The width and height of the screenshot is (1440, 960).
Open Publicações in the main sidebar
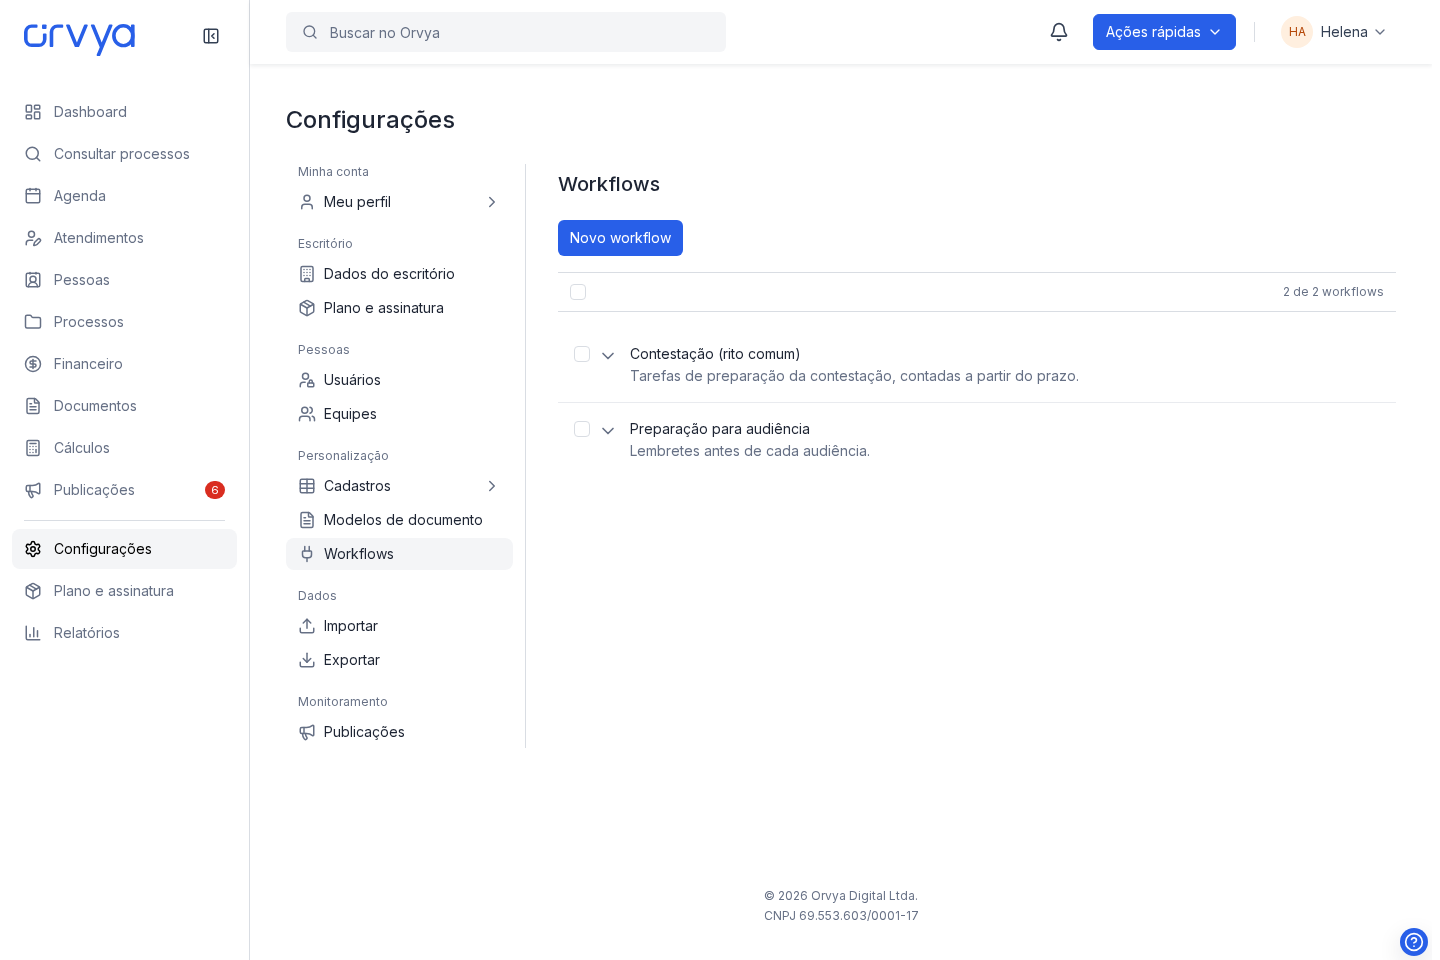pyautogui.click(x=124, y=490)
